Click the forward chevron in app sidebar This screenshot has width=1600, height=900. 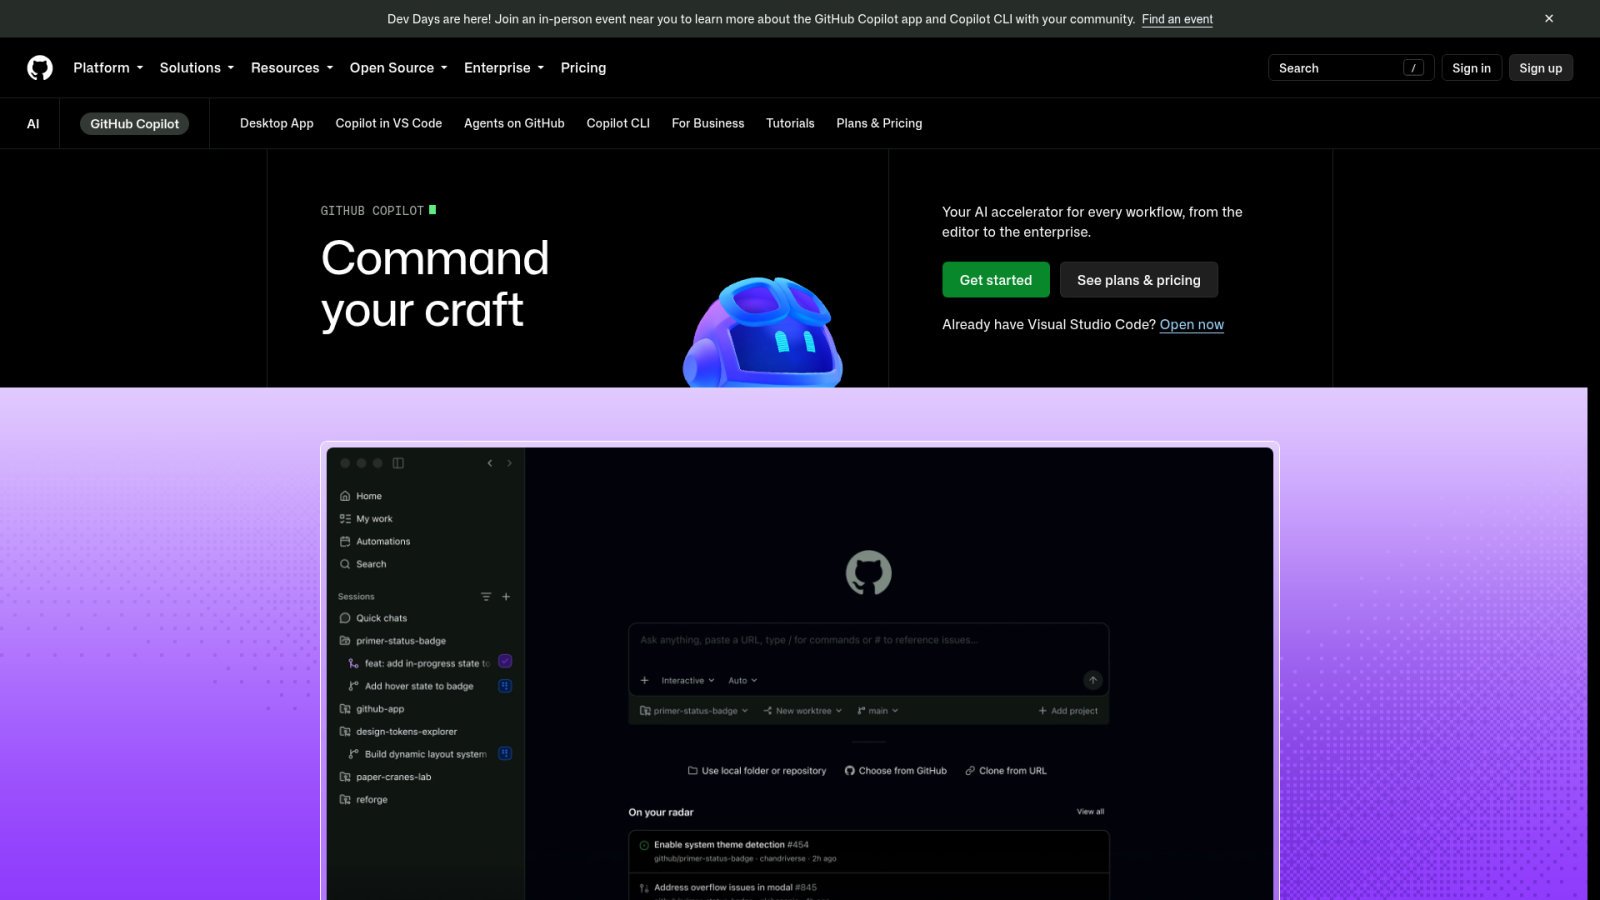509,463
